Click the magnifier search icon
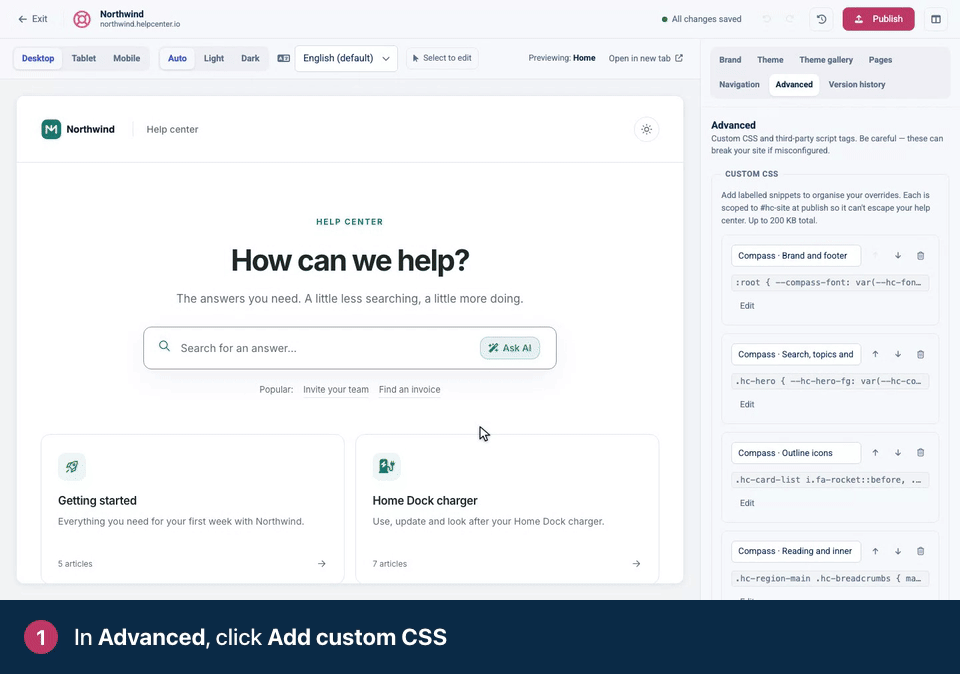This screenshot has height=674, width=960. 164,346
